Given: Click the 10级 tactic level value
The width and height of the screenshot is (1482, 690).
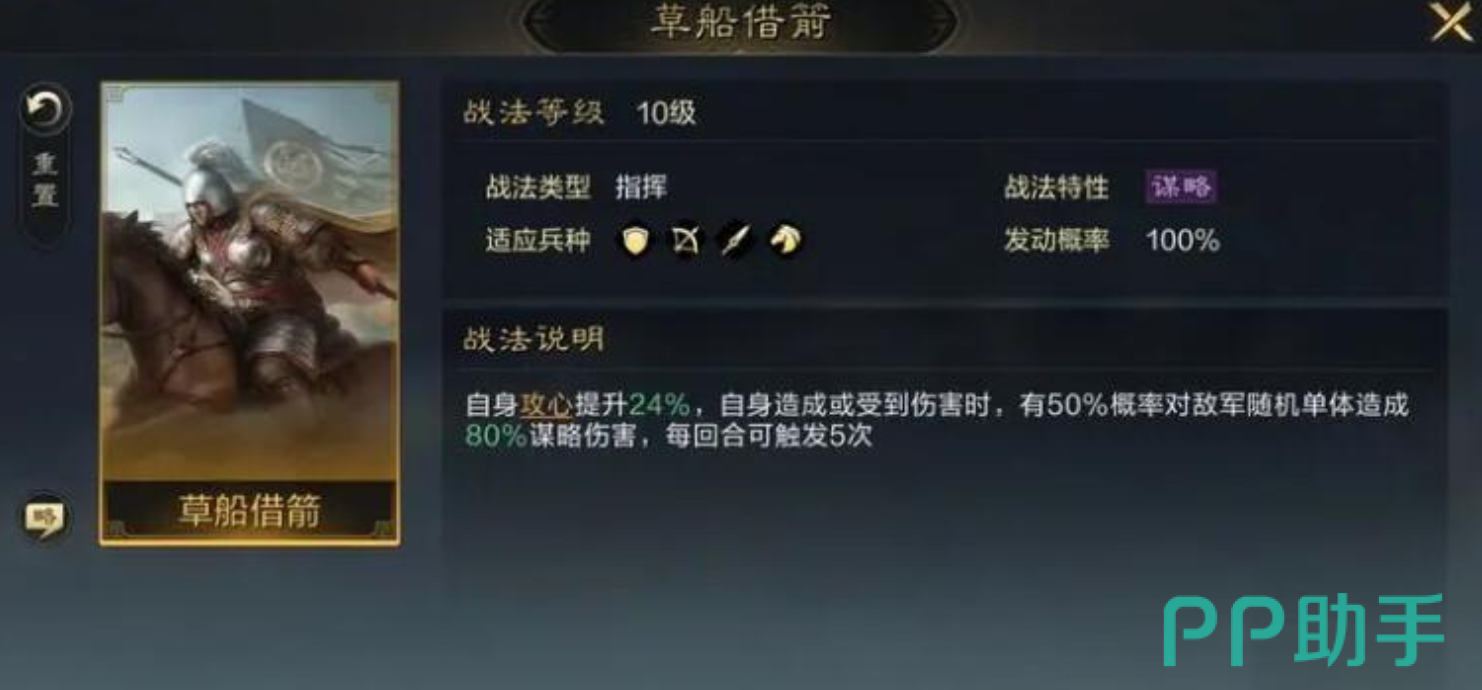Looking at the screenshot, I should (666, 113).
